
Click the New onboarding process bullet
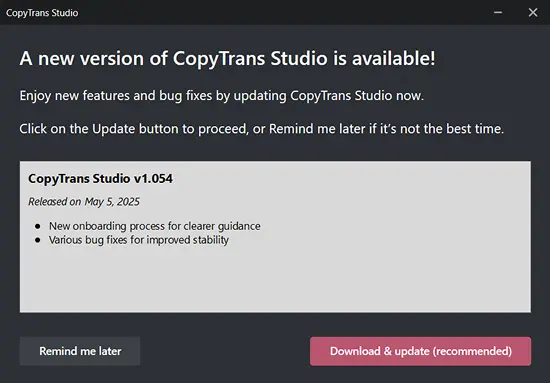point(155,226)
